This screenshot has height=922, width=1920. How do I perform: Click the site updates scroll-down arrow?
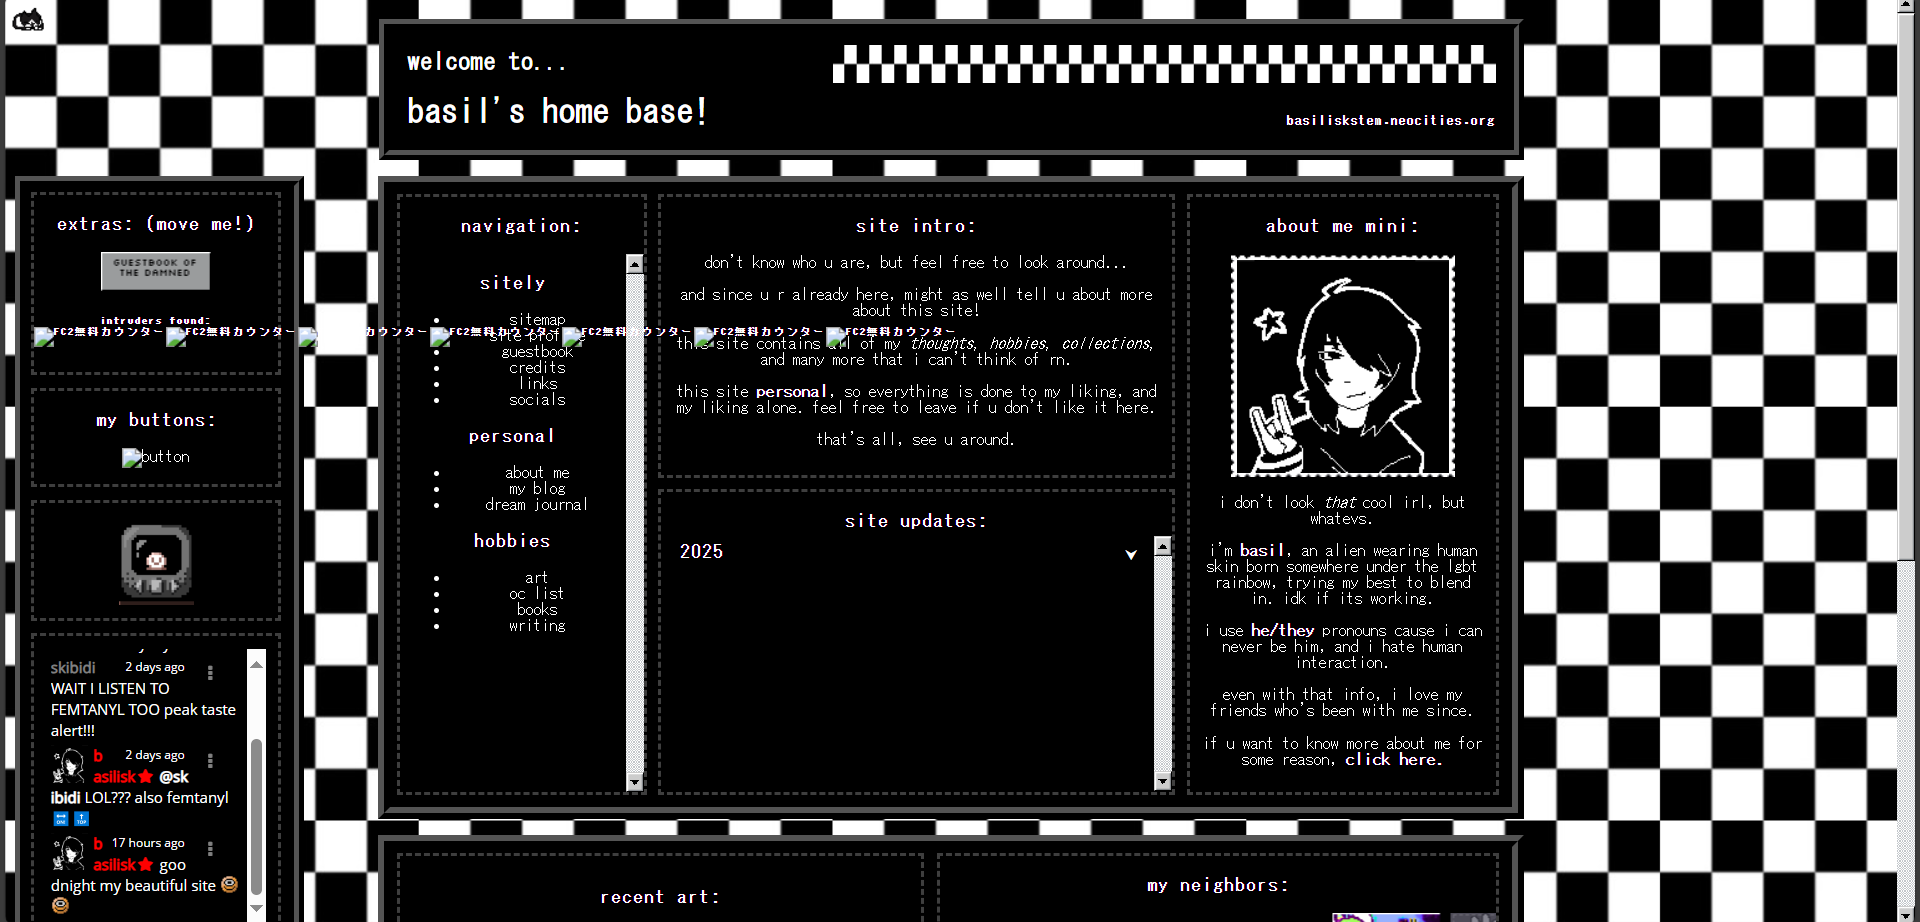(x=1162, y=782)
